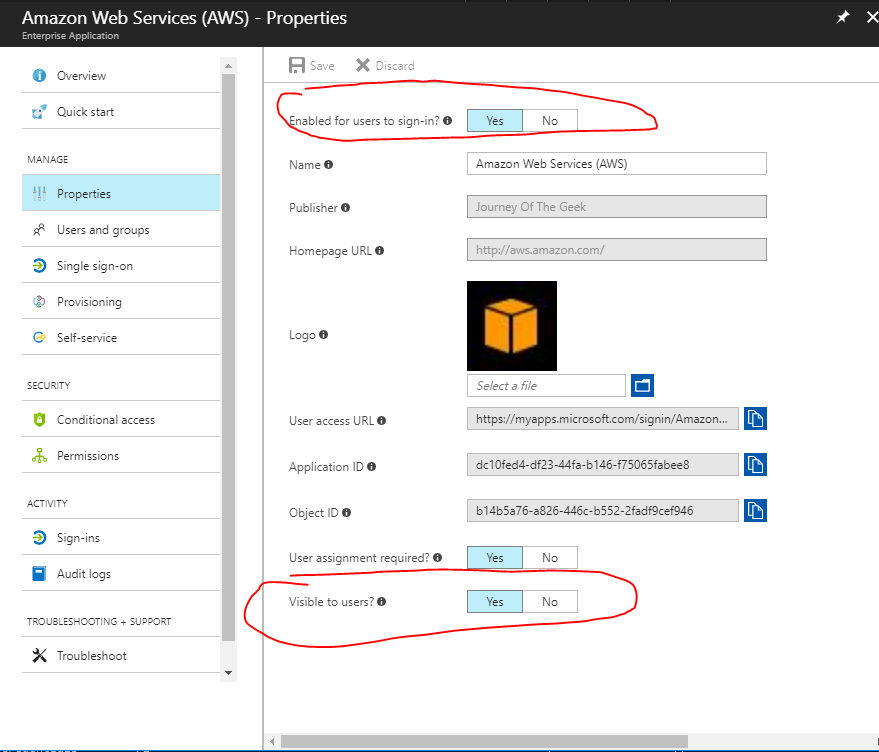Open the Troubleshoot page
This screenshot has height=752, width=879.
pos(121,656)
